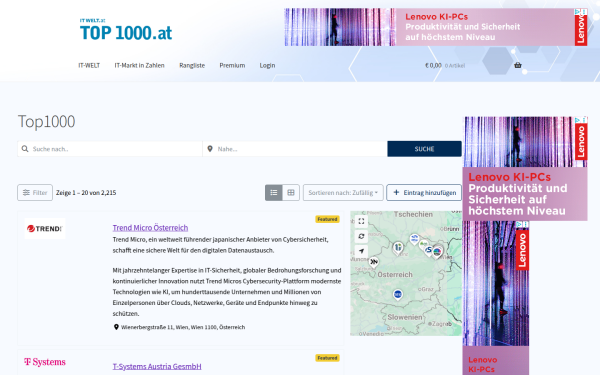
Task: Click the Wienerbergstraße 11 address text
Action: (183, 327)
